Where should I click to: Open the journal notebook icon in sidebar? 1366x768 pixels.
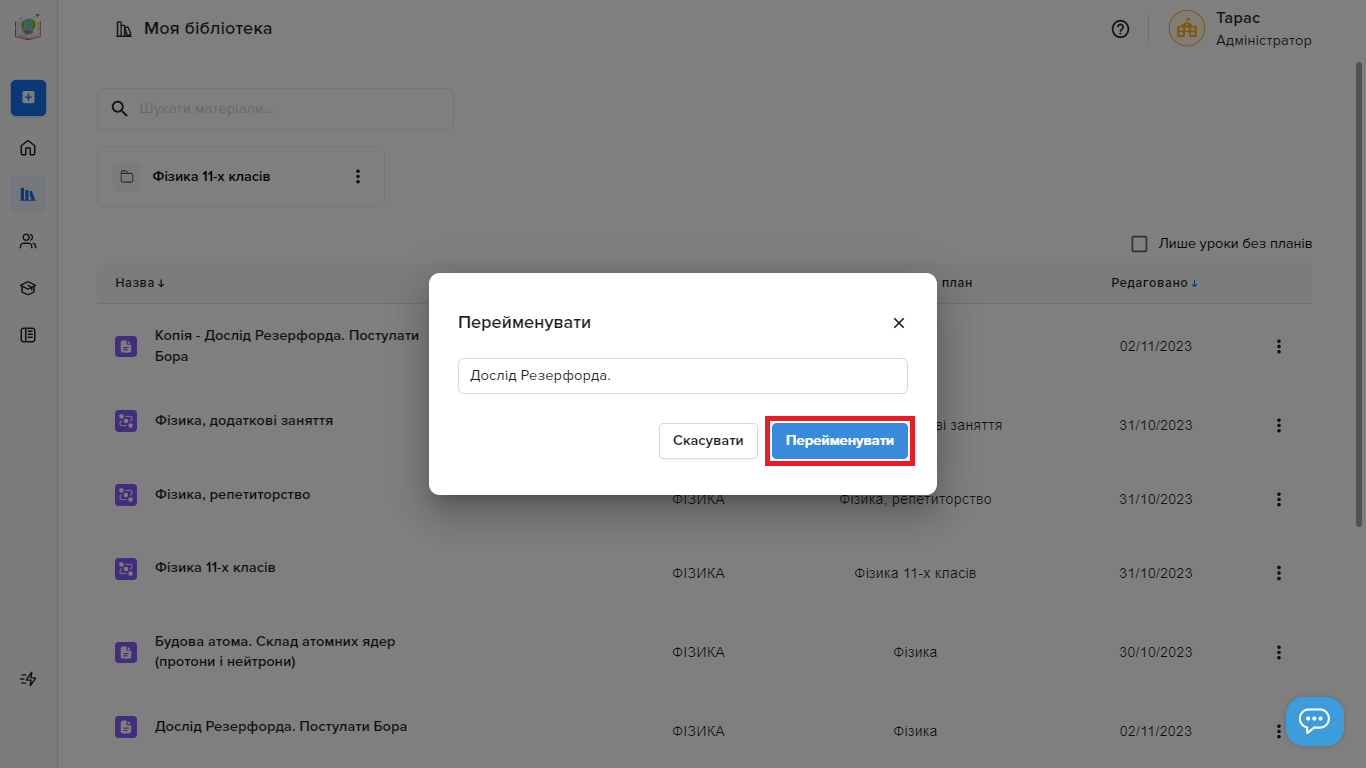coord(28,335)
